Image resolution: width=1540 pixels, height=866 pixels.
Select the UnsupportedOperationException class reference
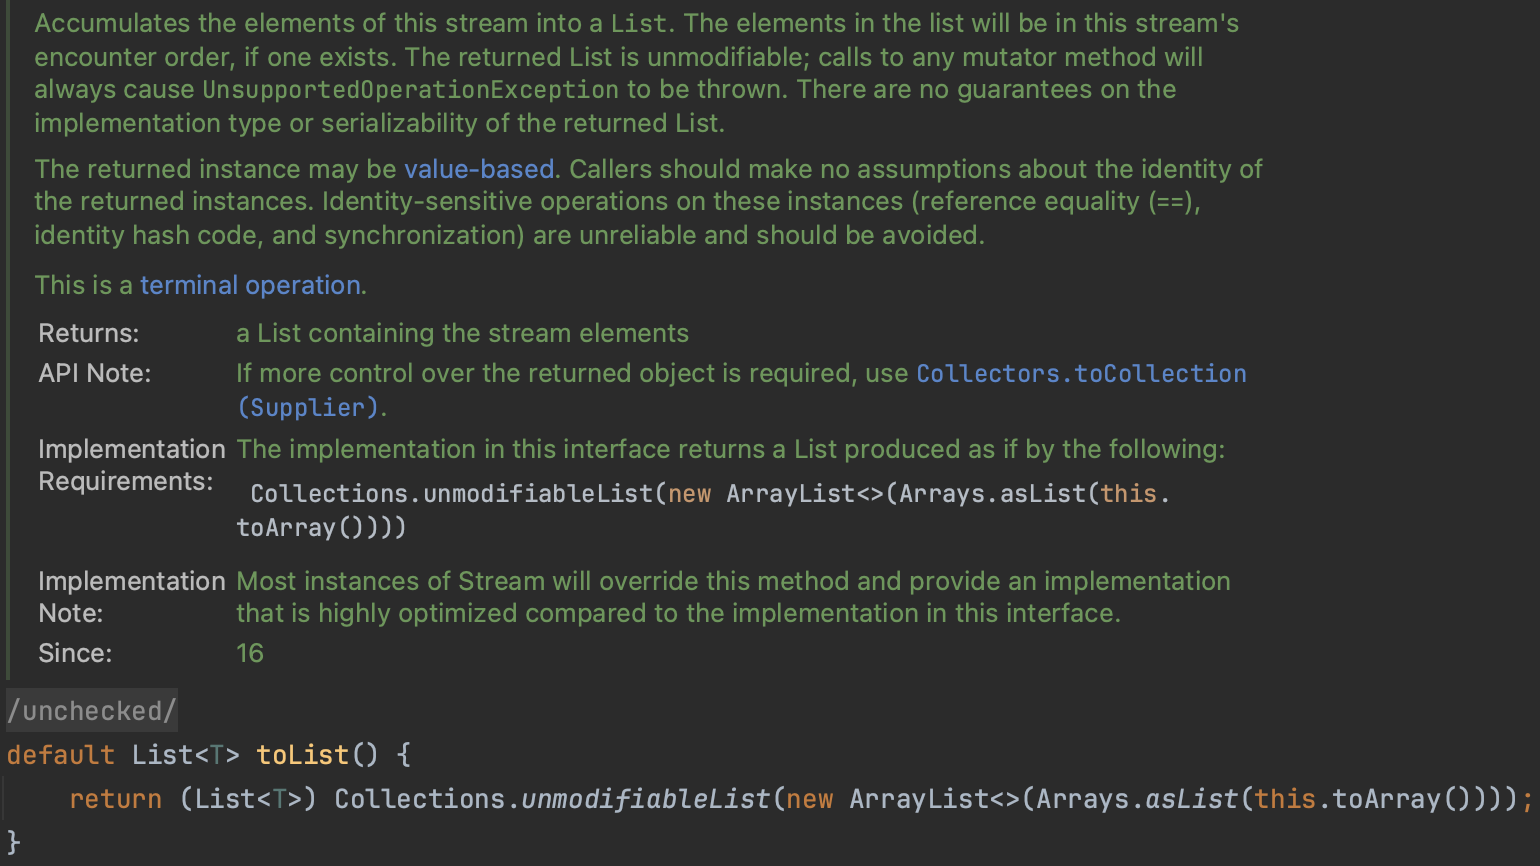point(410,89)
